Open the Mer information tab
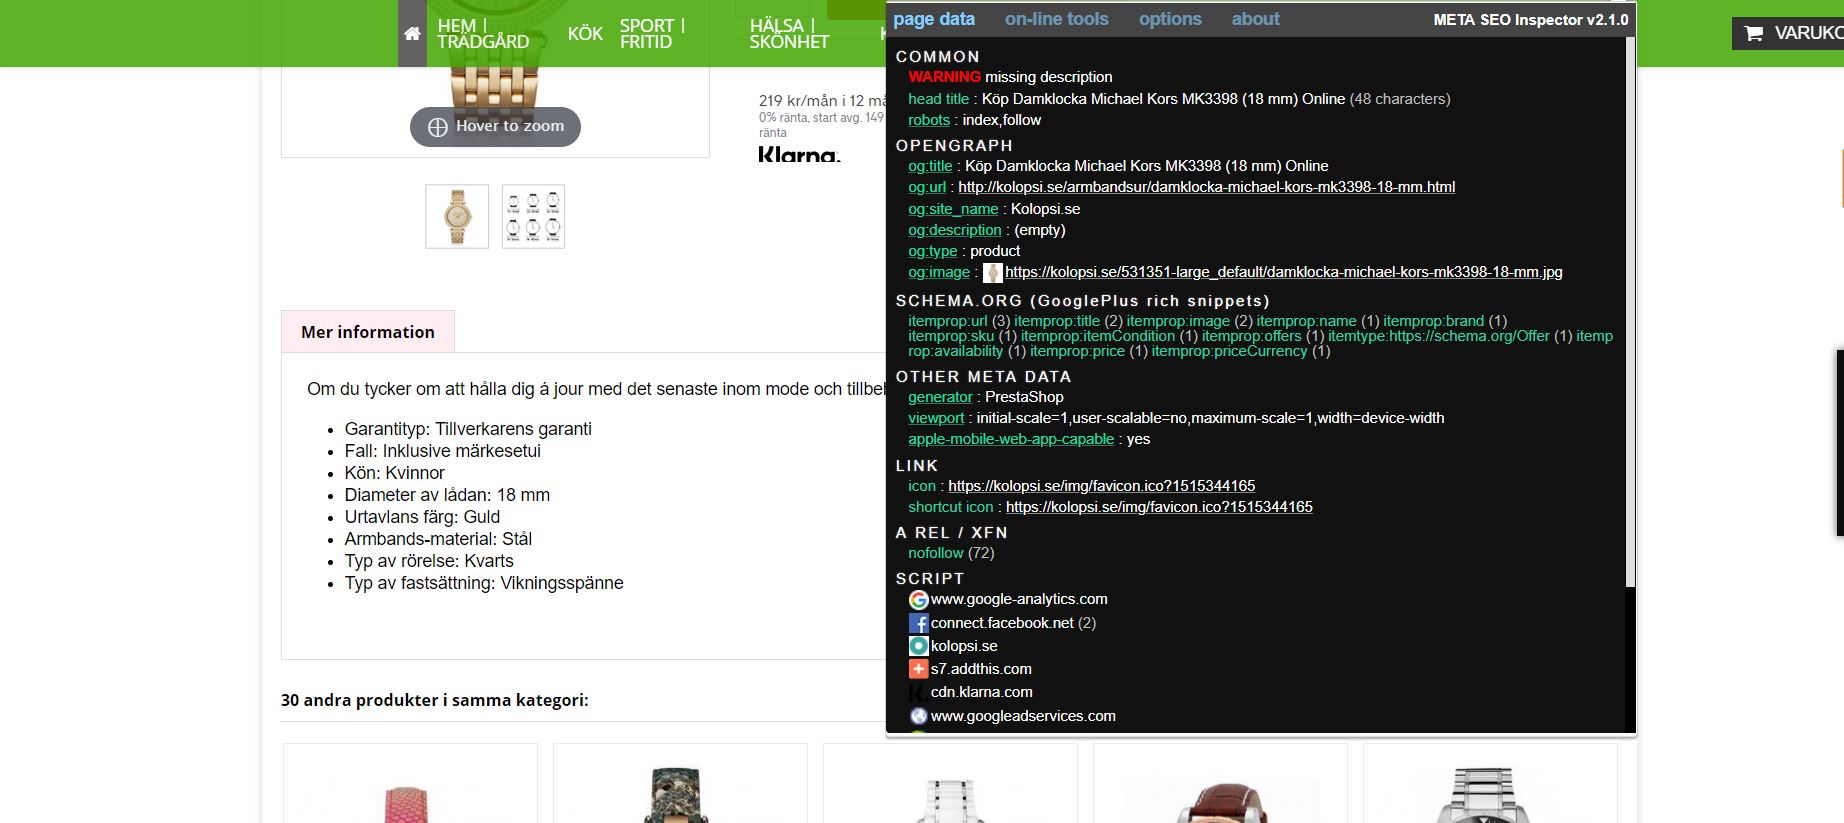1844x823 pixels. [368, 332]
